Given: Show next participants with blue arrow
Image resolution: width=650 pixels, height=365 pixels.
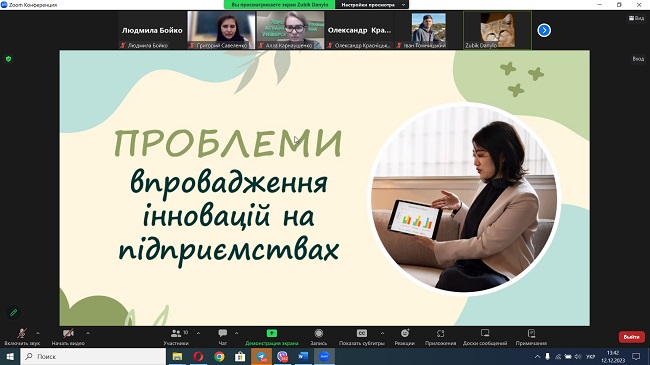Looking at the screenshot, I should coord(544,30).
